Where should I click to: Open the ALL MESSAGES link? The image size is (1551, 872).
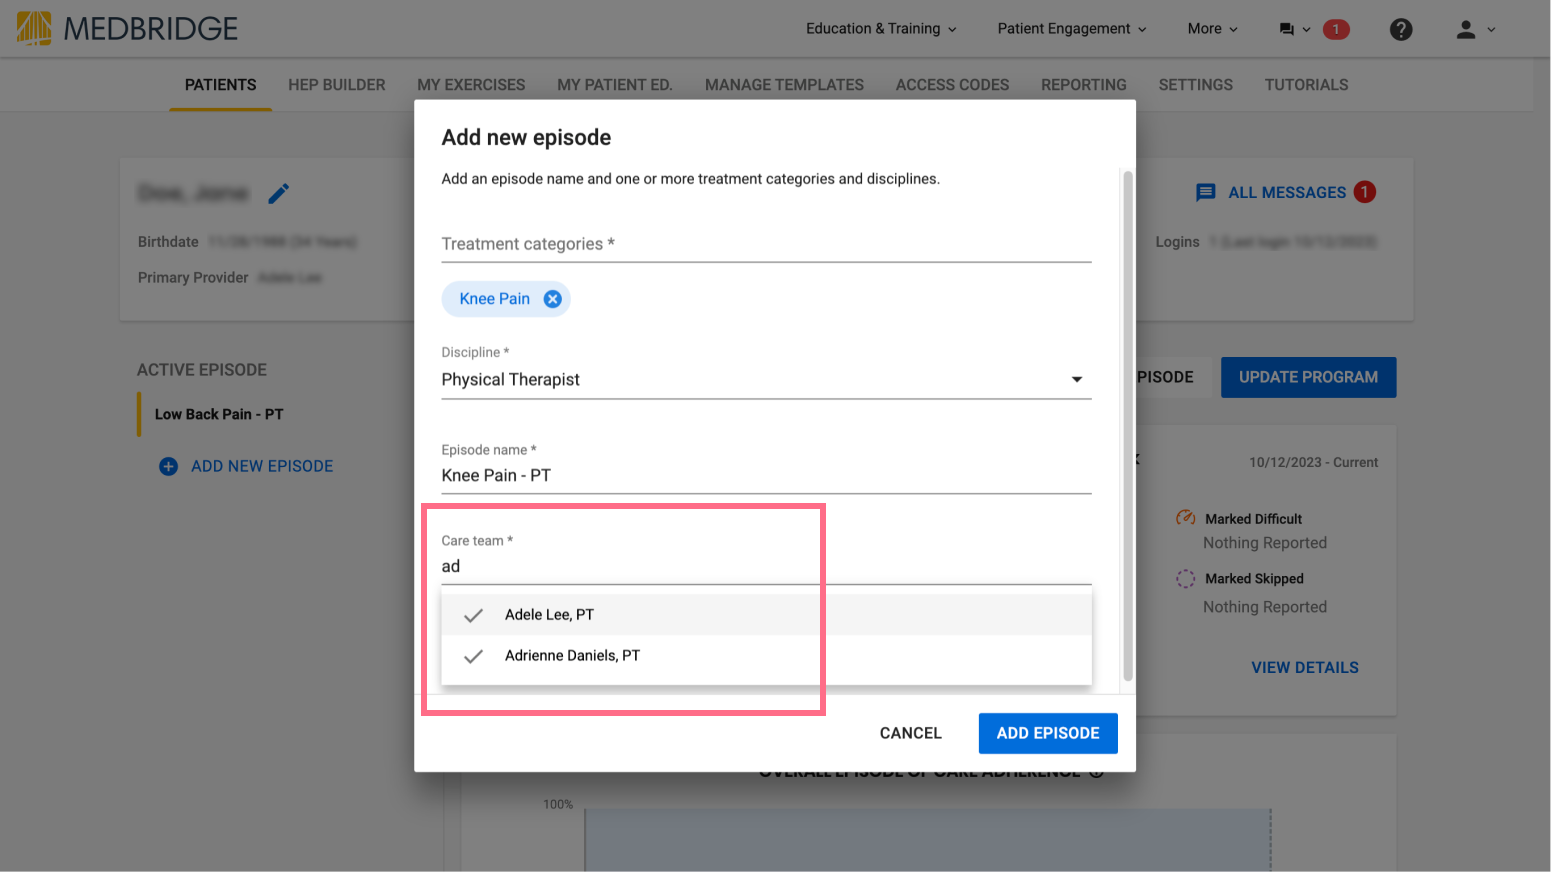1287,192
